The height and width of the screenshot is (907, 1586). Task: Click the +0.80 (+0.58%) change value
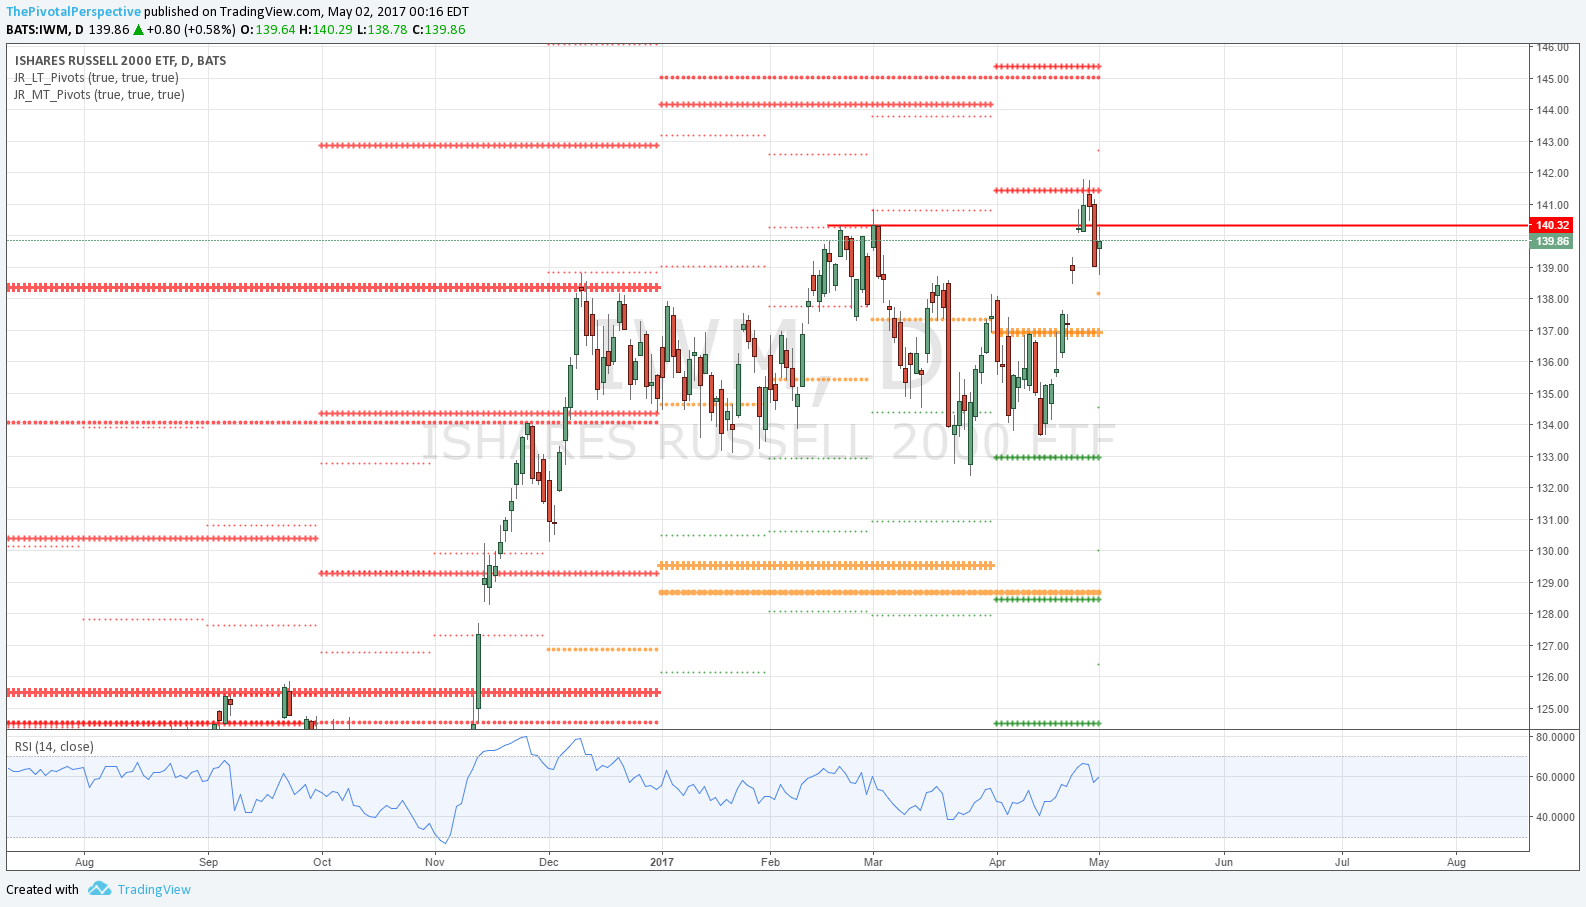click(191, 29)
